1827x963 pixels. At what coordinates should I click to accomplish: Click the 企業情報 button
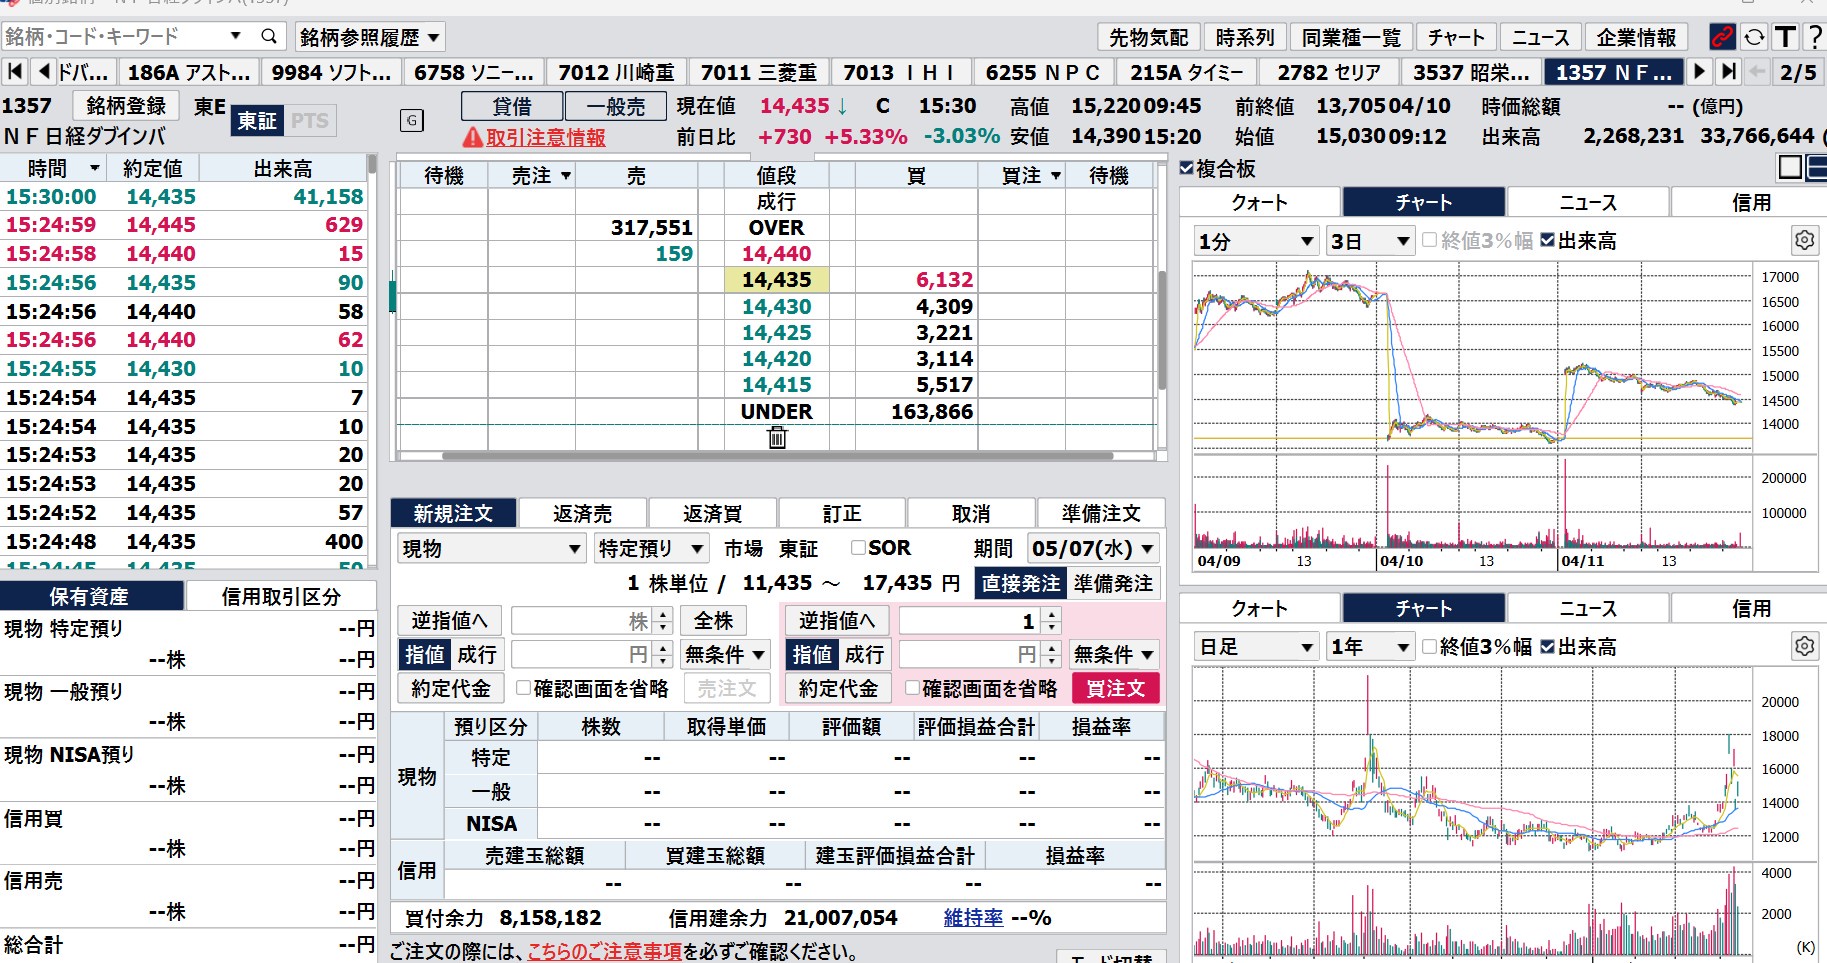point(1636,37)
